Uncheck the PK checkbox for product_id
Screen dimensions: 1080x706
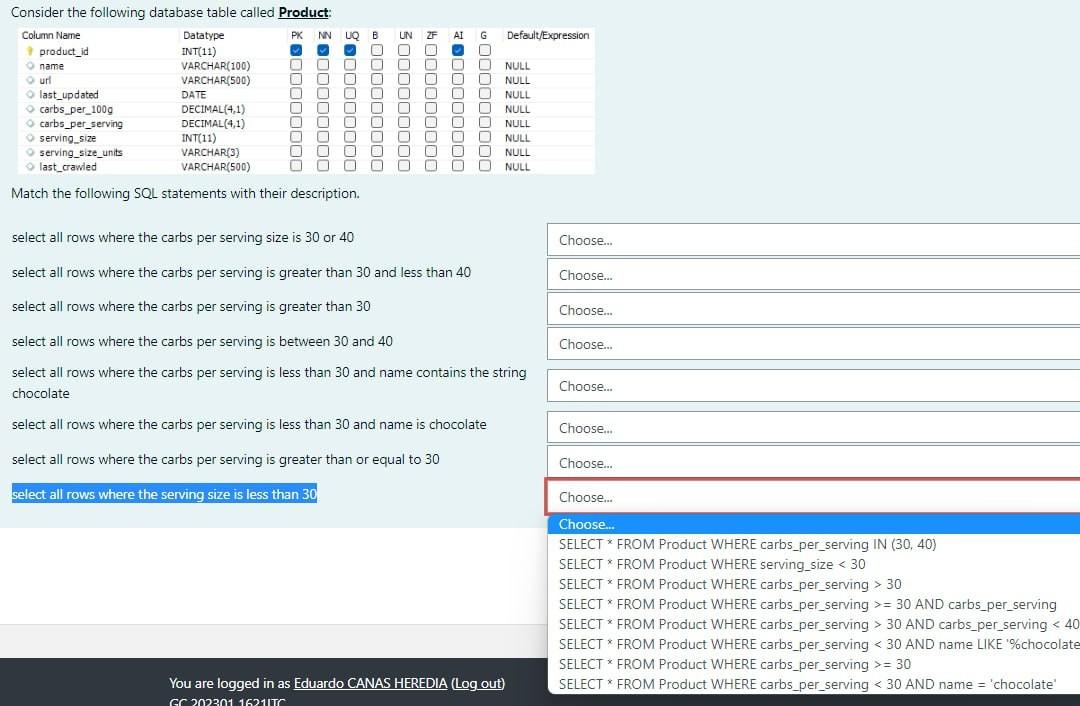tap(296, 51)
